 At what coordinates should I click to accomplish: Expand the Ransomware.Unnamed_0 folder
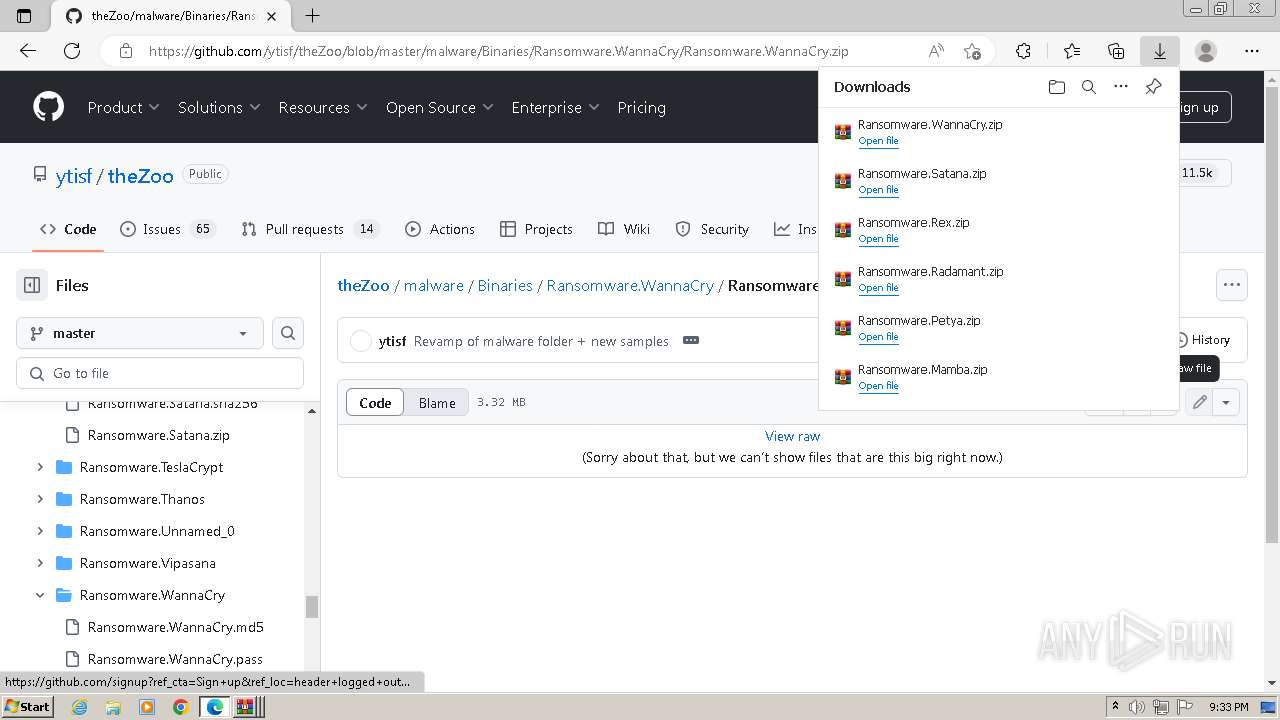click(x=40, y=531)
